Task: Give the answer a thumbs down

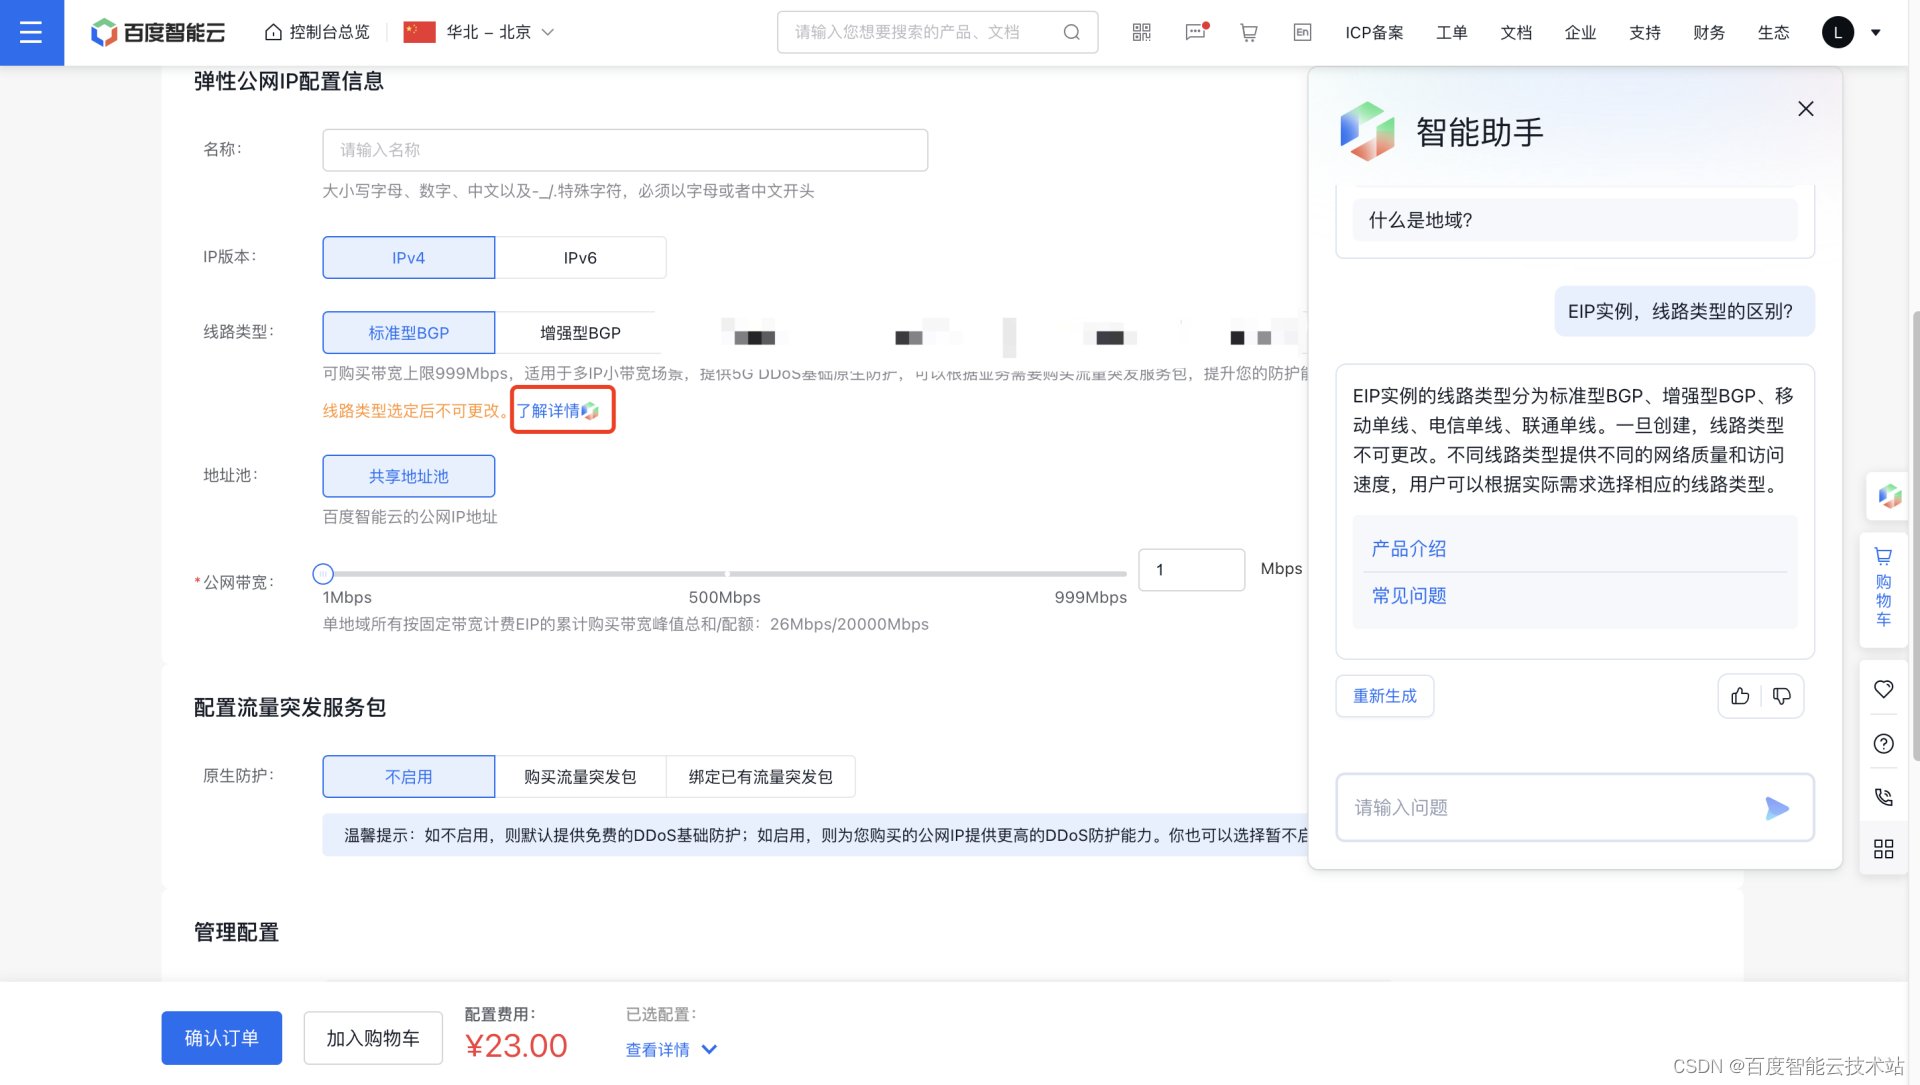Action: click(1782, 696)
